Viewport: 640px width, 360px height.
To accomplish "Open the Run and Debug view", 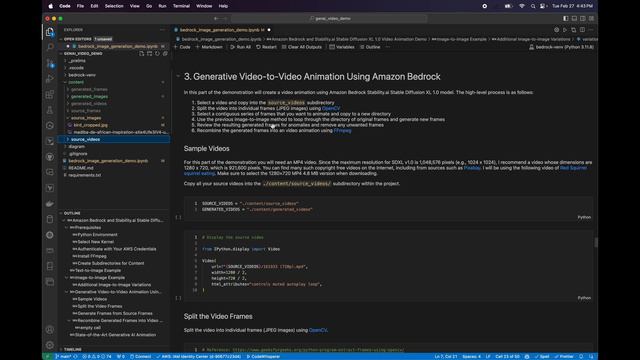I will [x=50, y=79].
